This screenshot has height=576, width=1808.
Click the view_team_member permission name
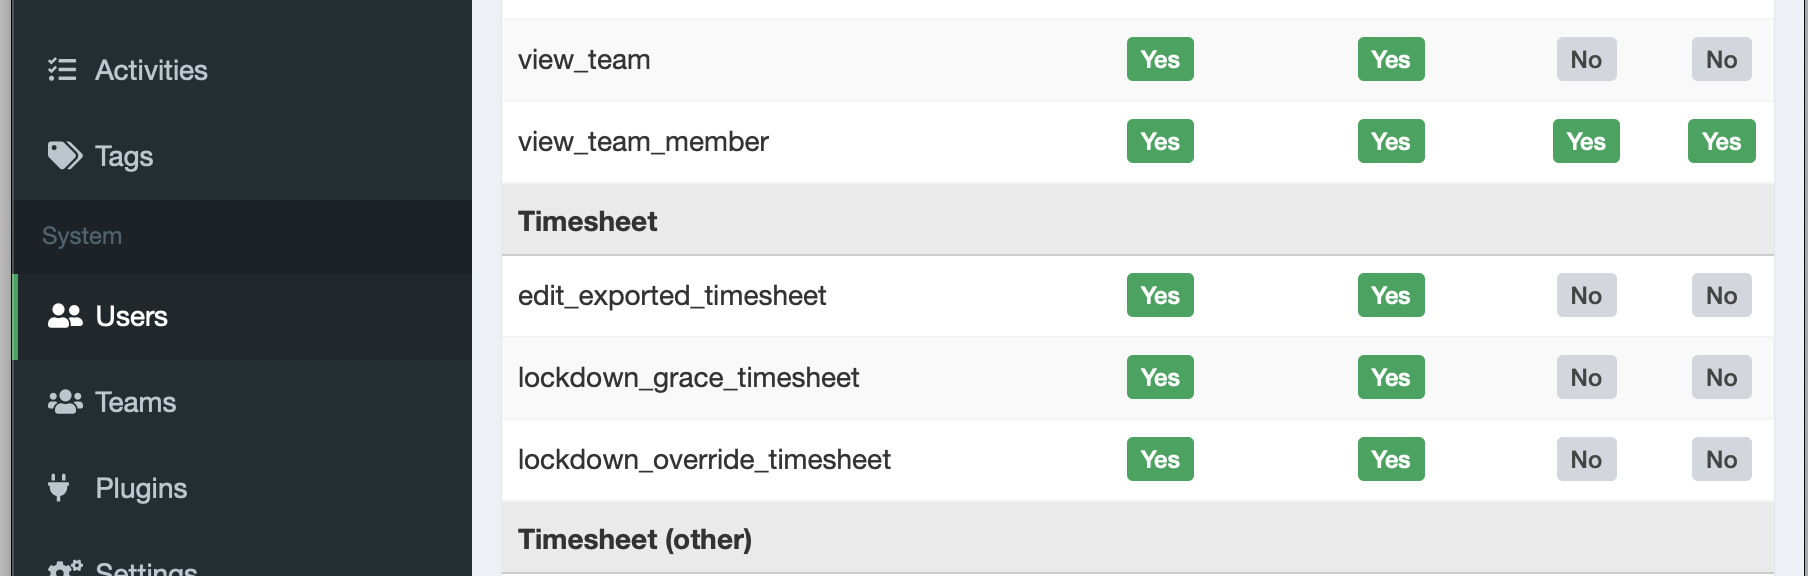pyautogui.click(x=643, y=141)
